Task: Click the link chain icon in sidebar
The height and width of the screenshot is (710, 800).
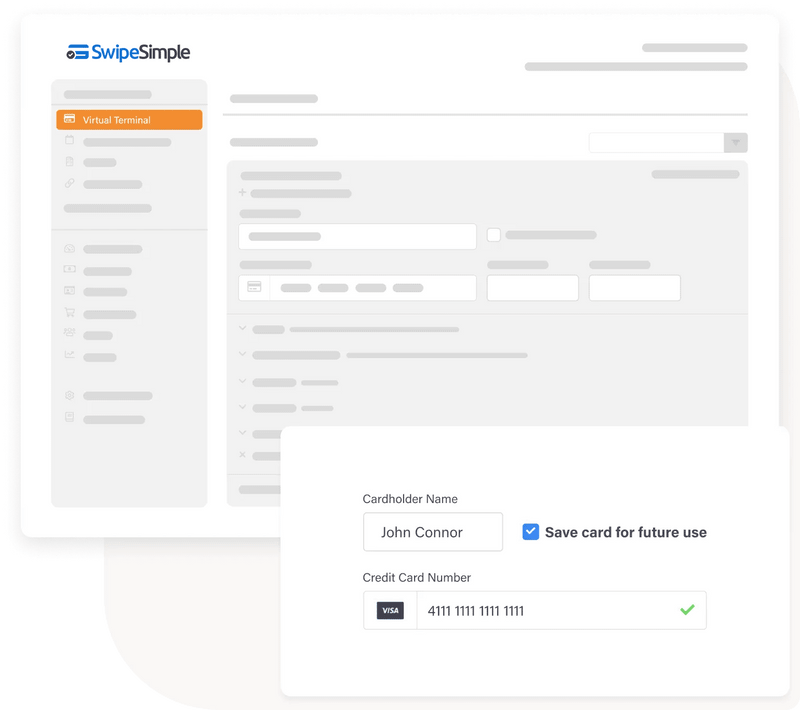Action: click(x=70, y=183)
